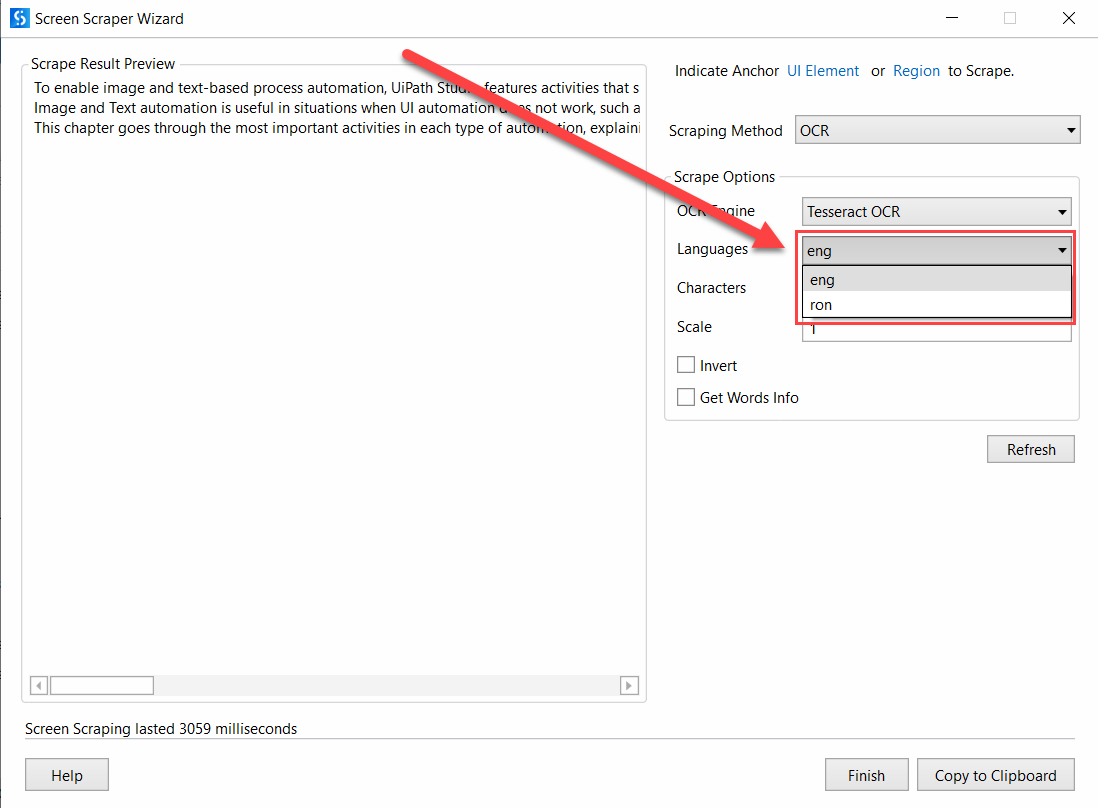Click Copy to Clipboard button
Viewport: 1098px width, 808px height.
(x=995, y=775)
